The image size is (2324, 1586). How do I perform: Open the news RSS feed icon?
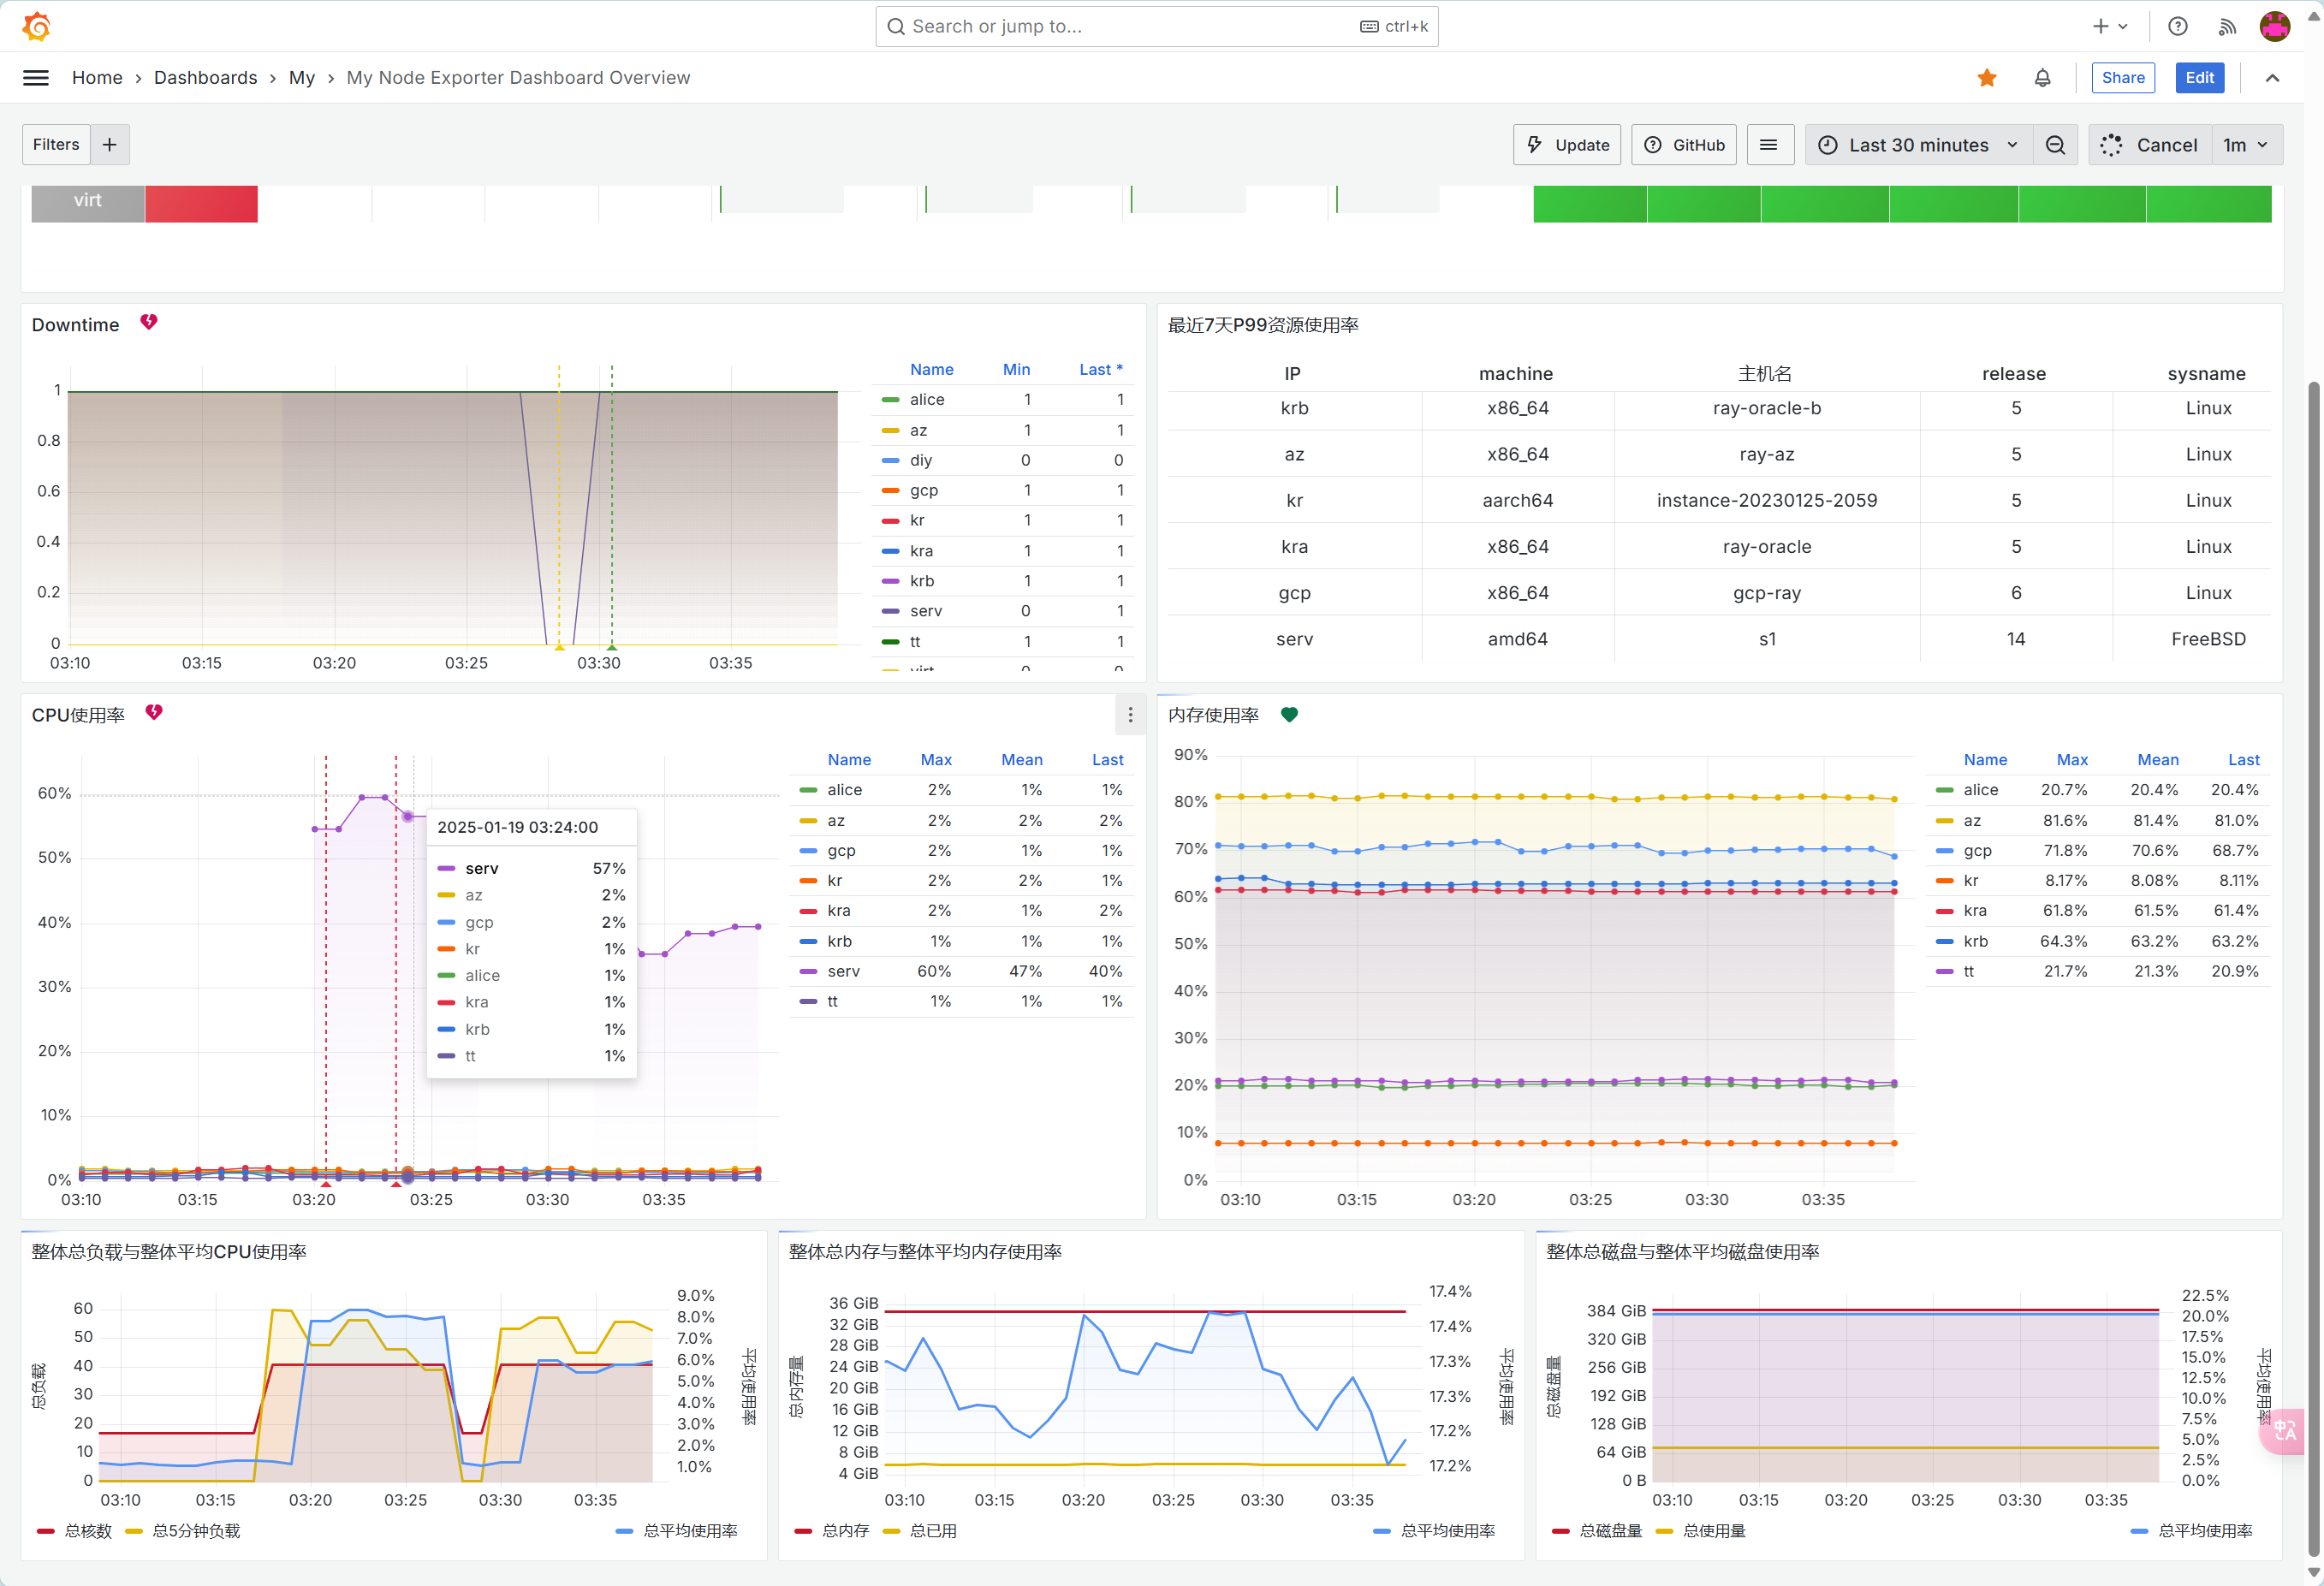point(2226,27)
